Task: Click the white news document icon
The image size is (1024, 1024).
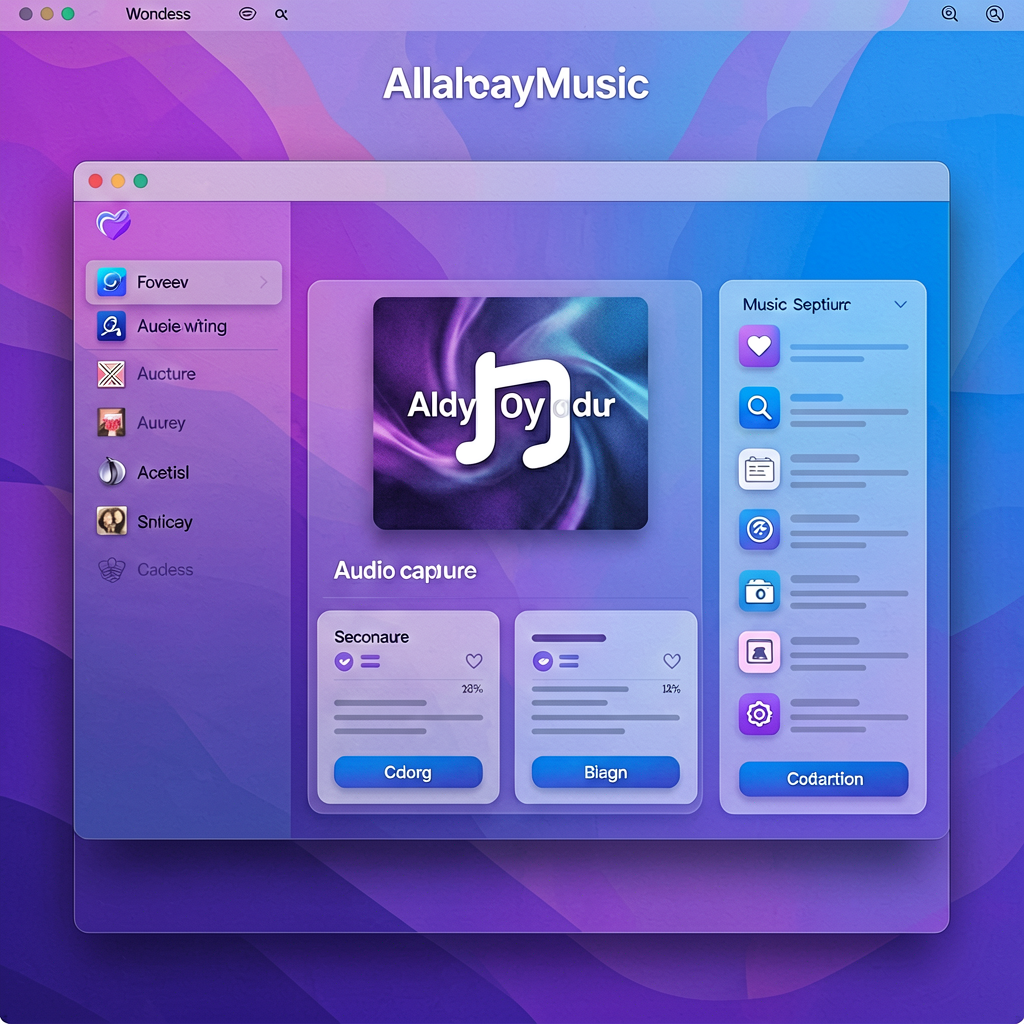Action: 759,469
